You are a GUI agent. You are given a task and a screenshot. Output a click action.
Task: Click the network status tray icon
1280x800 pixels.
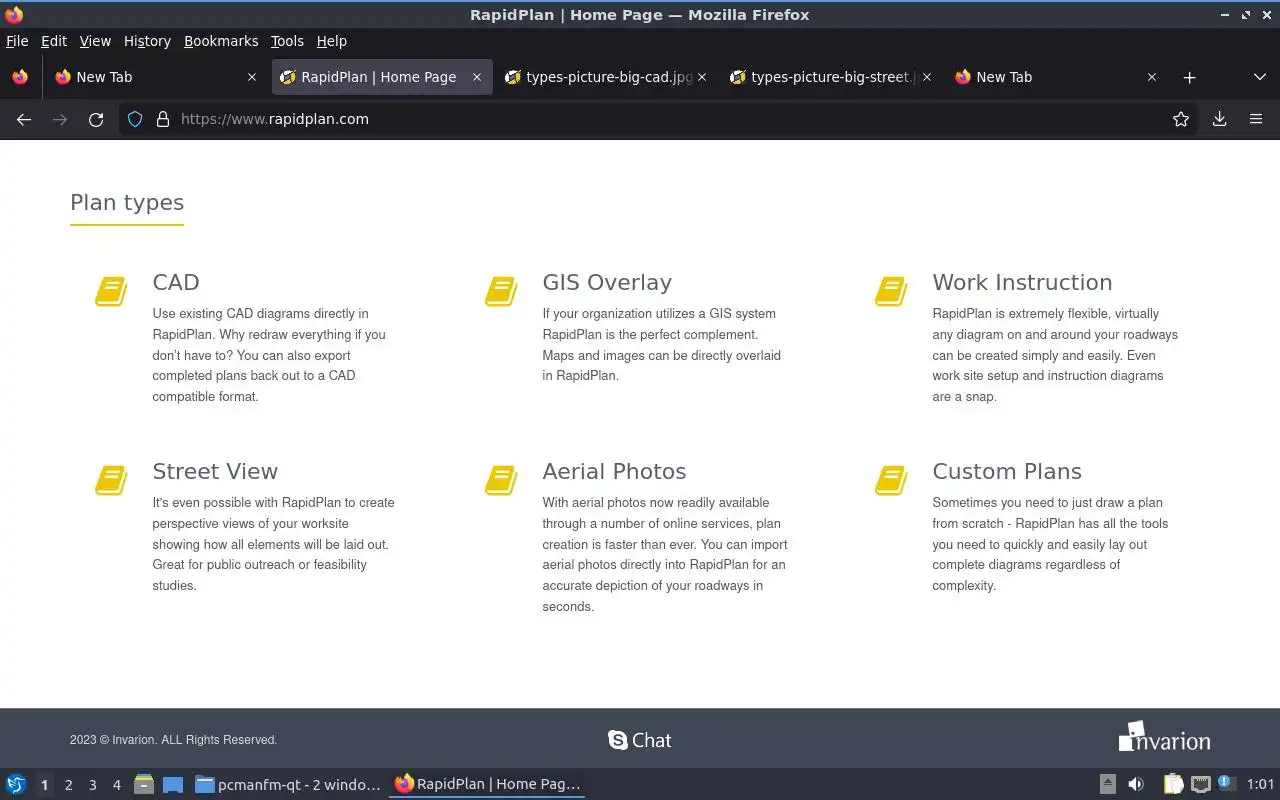(1200, 785)
